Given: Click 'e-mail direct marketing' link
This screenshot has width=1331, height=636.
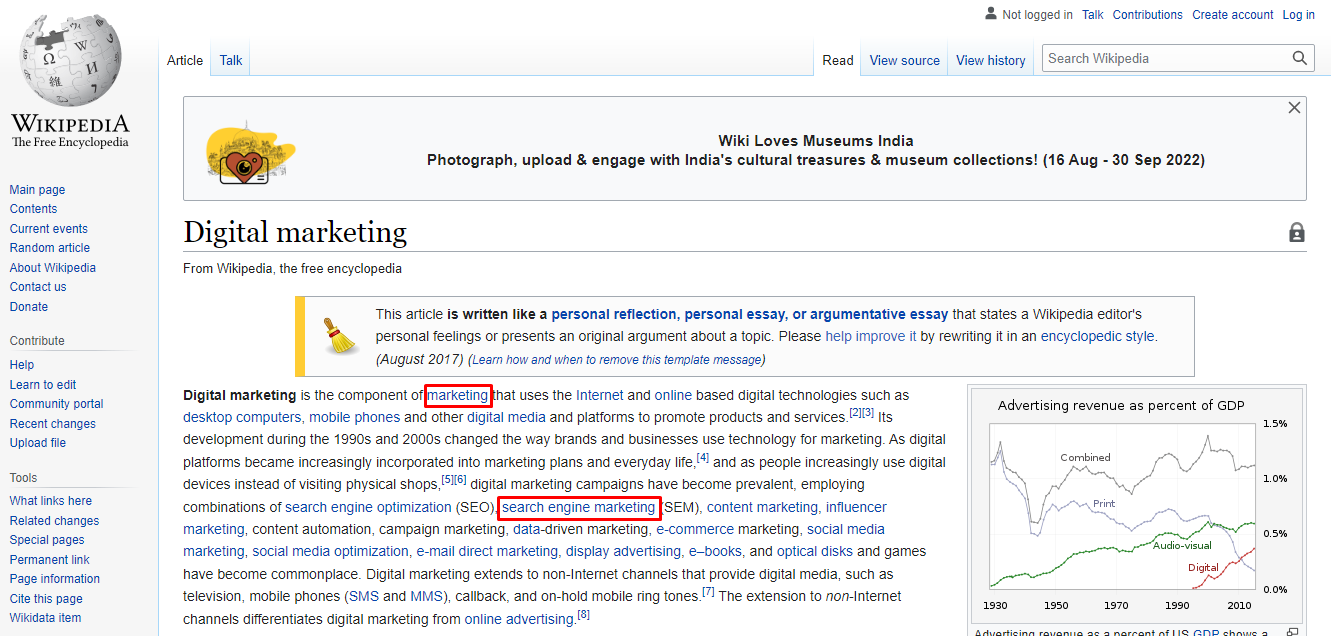Looking at the screenshot, I should click(x=487, y=551).
